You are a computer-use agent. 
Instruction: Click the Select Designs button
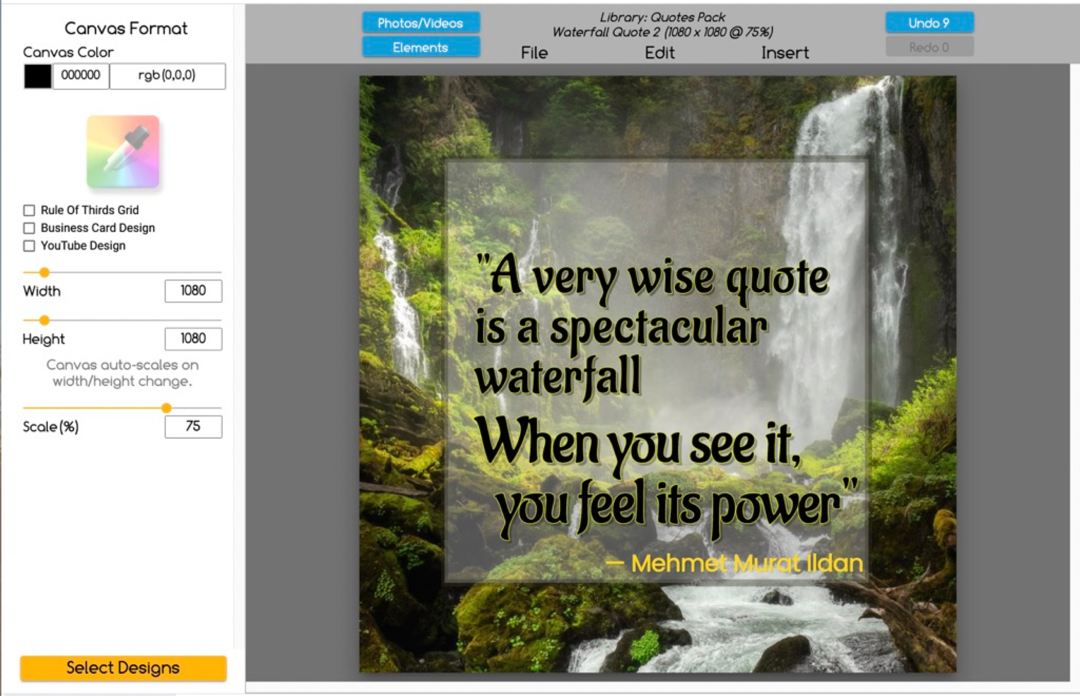(123, 668)
